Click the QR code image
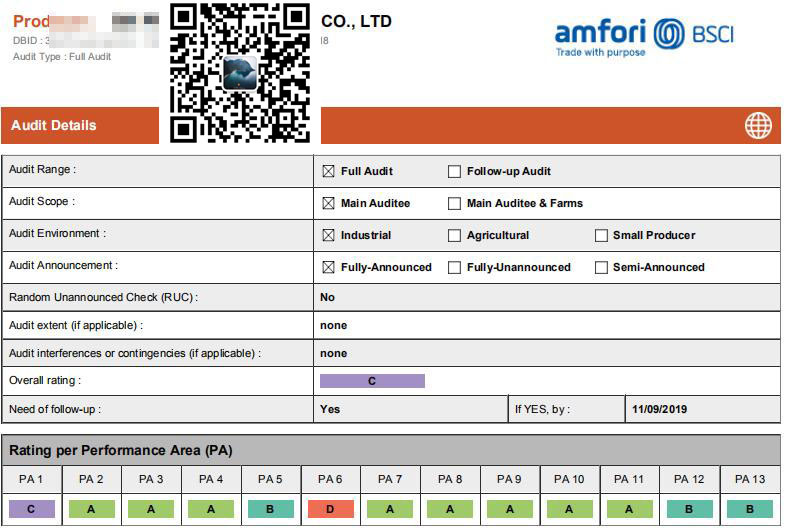This screenshot has height=530, width=793. (x=240, y=73)
